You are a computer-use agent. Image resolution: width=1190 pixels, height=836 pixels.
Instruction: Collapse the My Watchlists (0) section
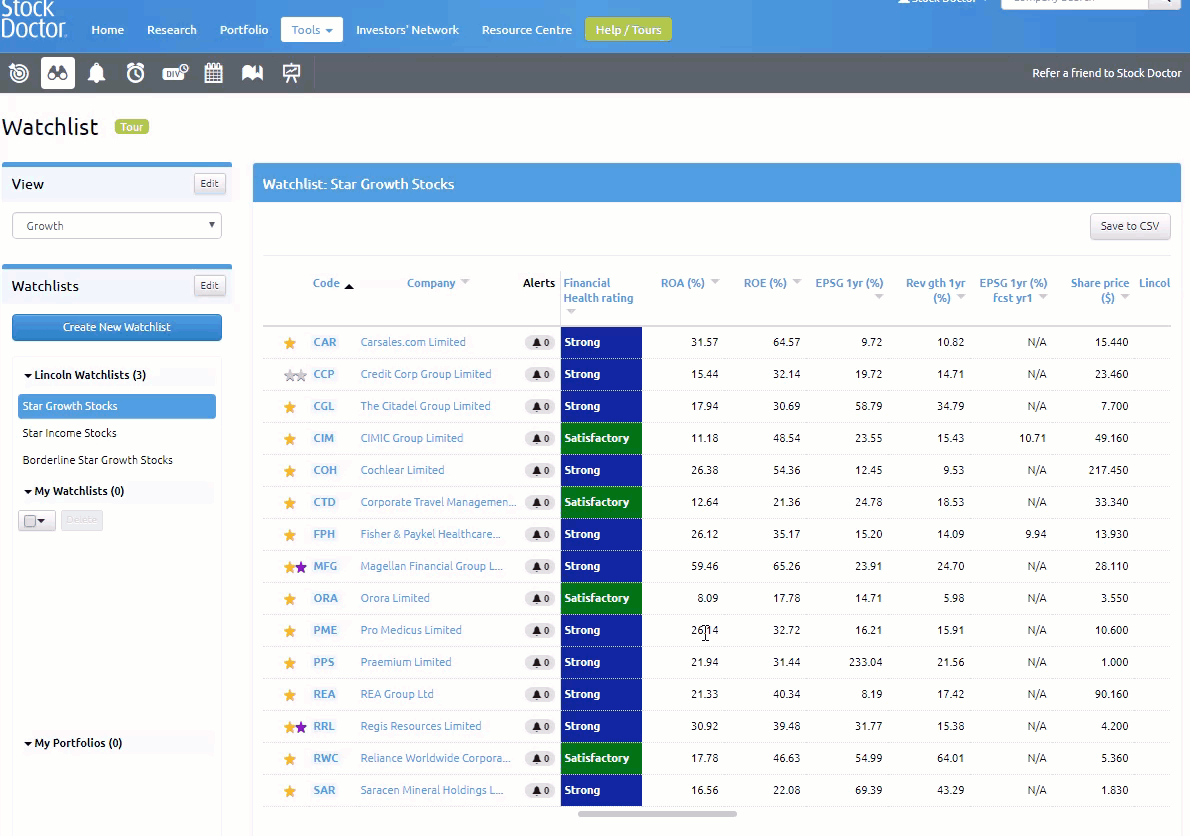point(74,491)
